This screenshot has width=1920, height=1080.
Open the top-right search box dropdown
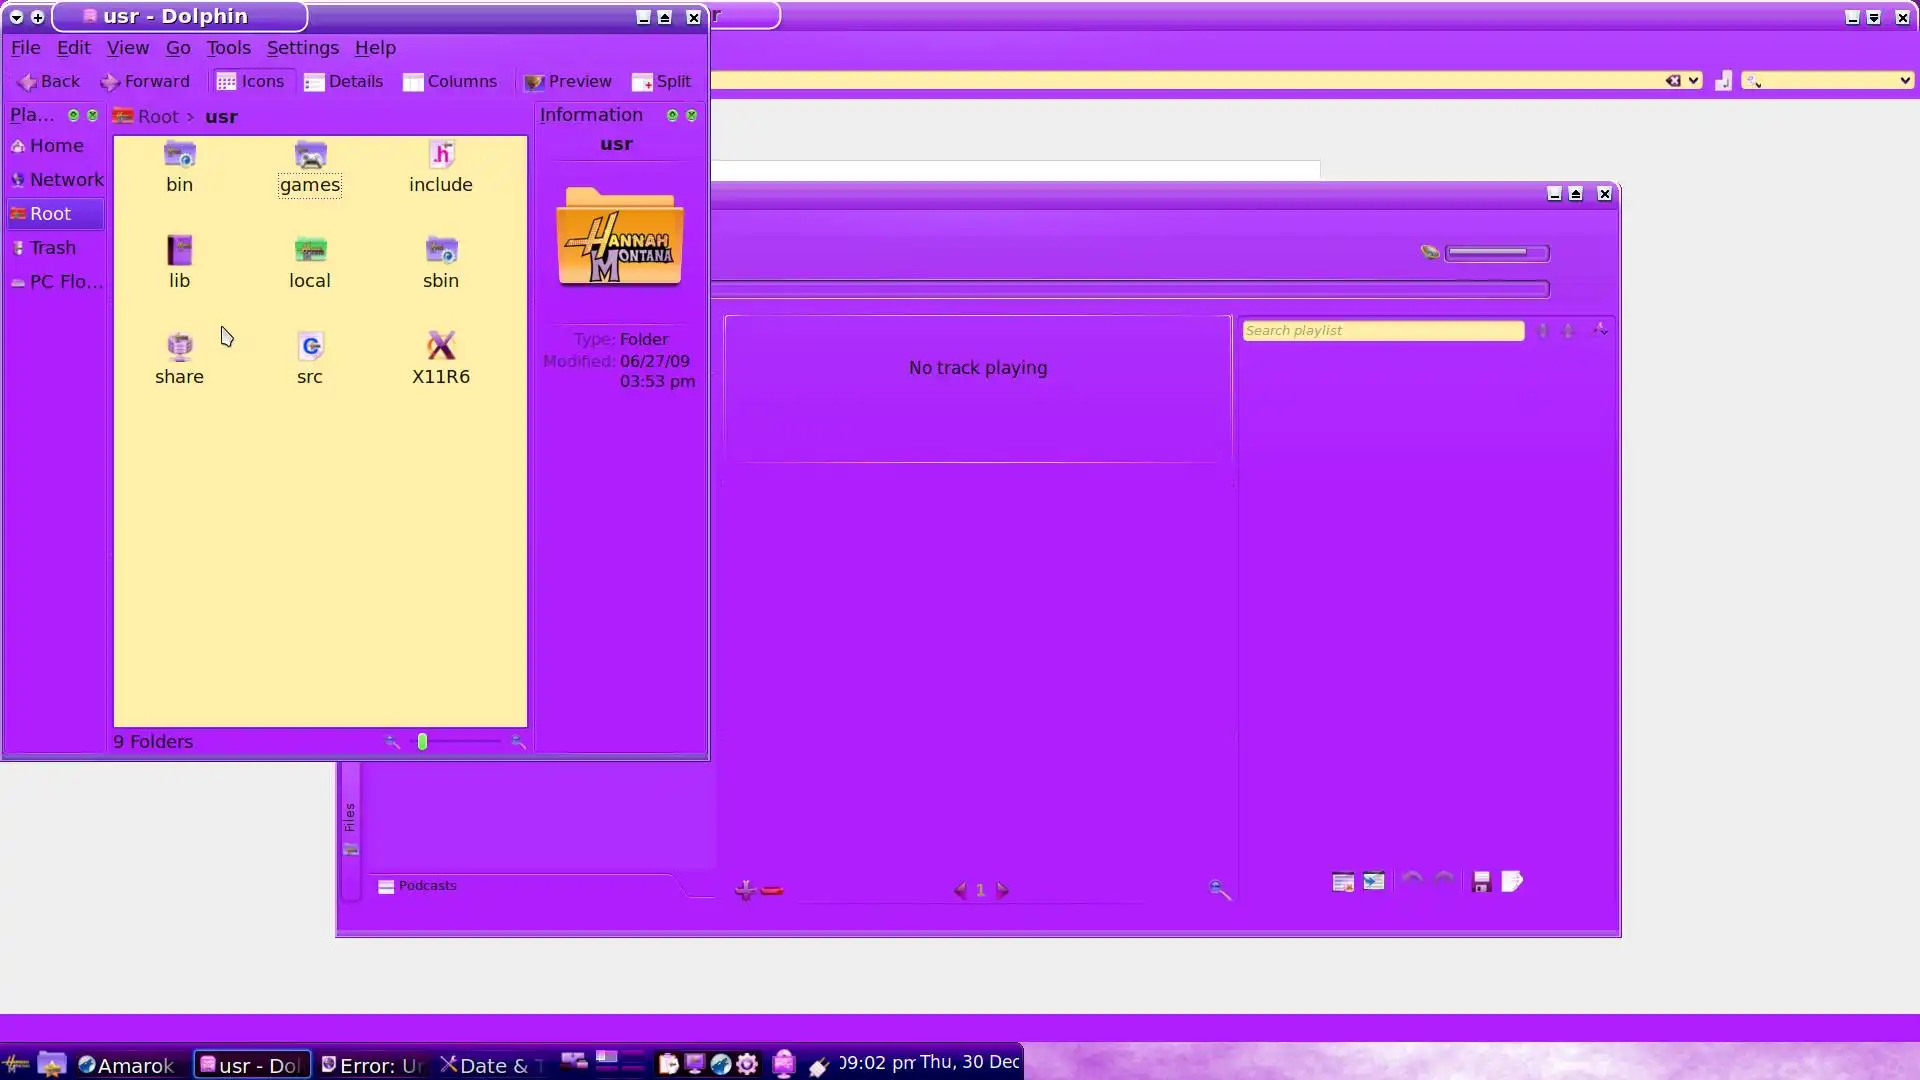pos(1904,81)
